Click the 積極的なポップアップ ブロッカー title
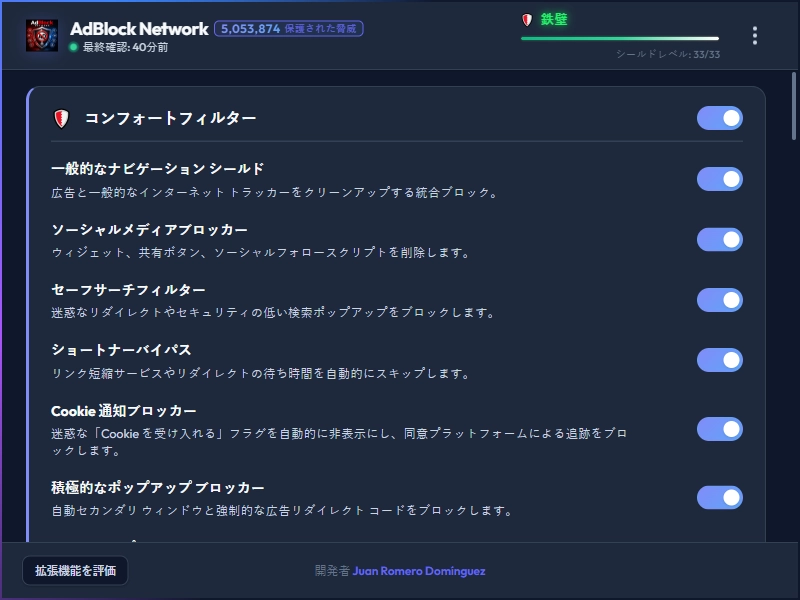 pos(158,488)
